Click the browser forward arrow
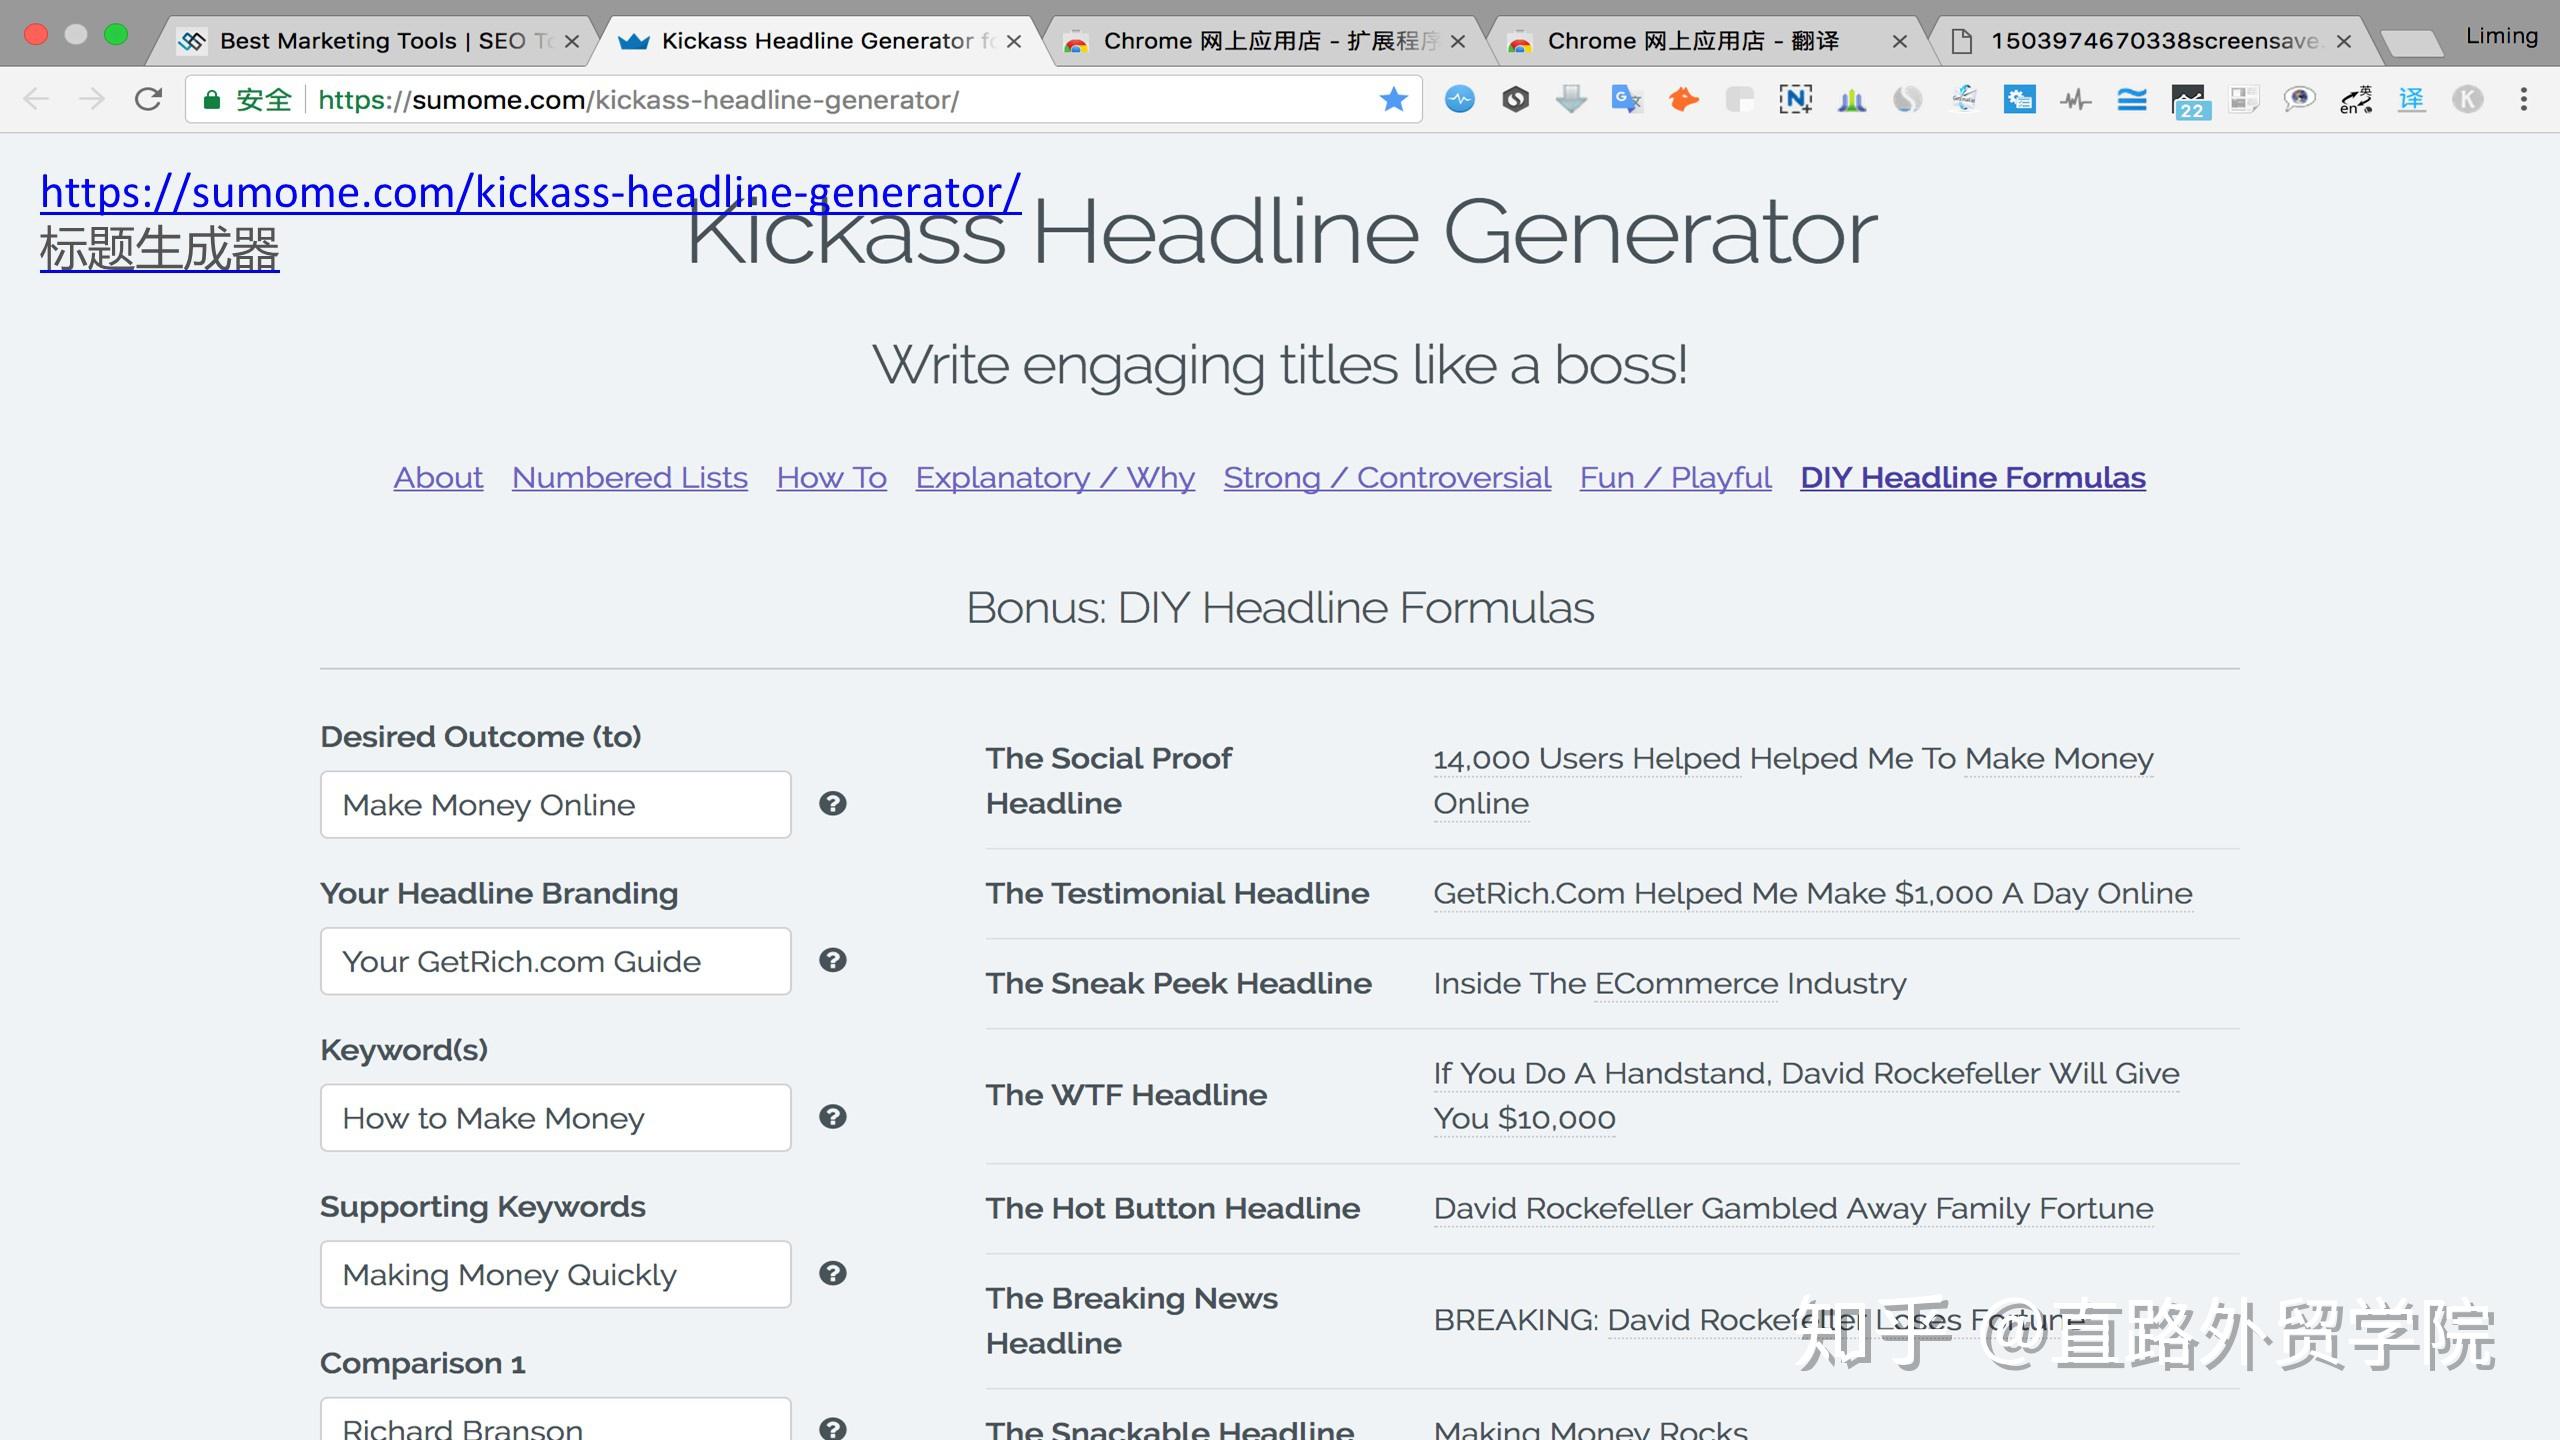The width and height of the screenshot is (2560, 1440). 92,99
